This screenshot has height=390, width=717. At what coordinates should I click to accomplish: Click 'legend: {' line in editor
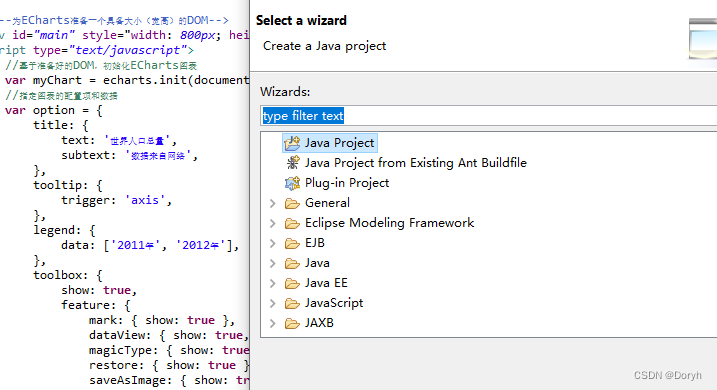click(64, 230)
